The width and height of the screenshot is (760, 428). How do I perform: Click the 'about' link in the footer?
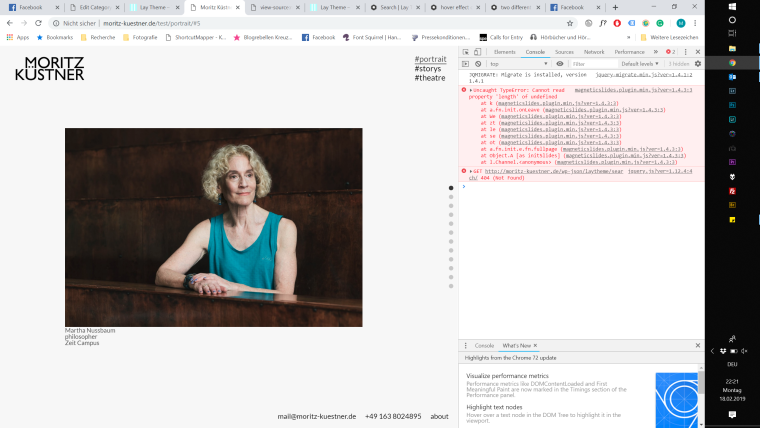pos(439,416)
